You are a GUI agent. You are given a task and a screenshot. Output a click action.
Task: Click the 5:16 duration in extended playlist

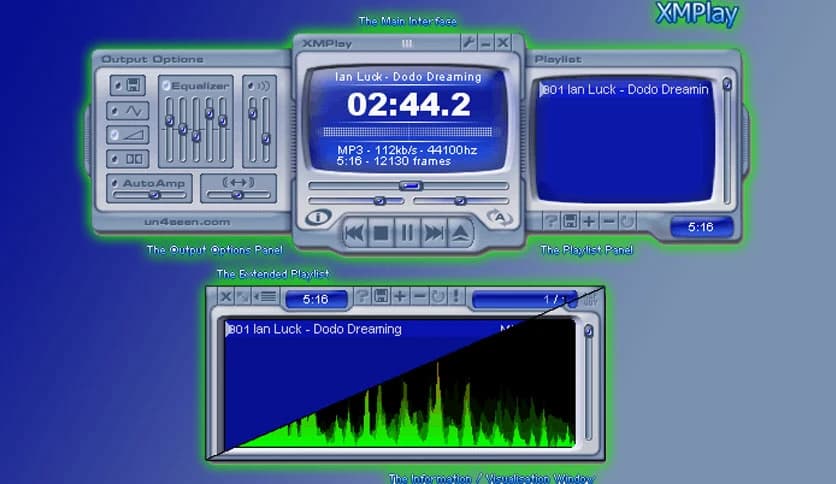[316, 300]
